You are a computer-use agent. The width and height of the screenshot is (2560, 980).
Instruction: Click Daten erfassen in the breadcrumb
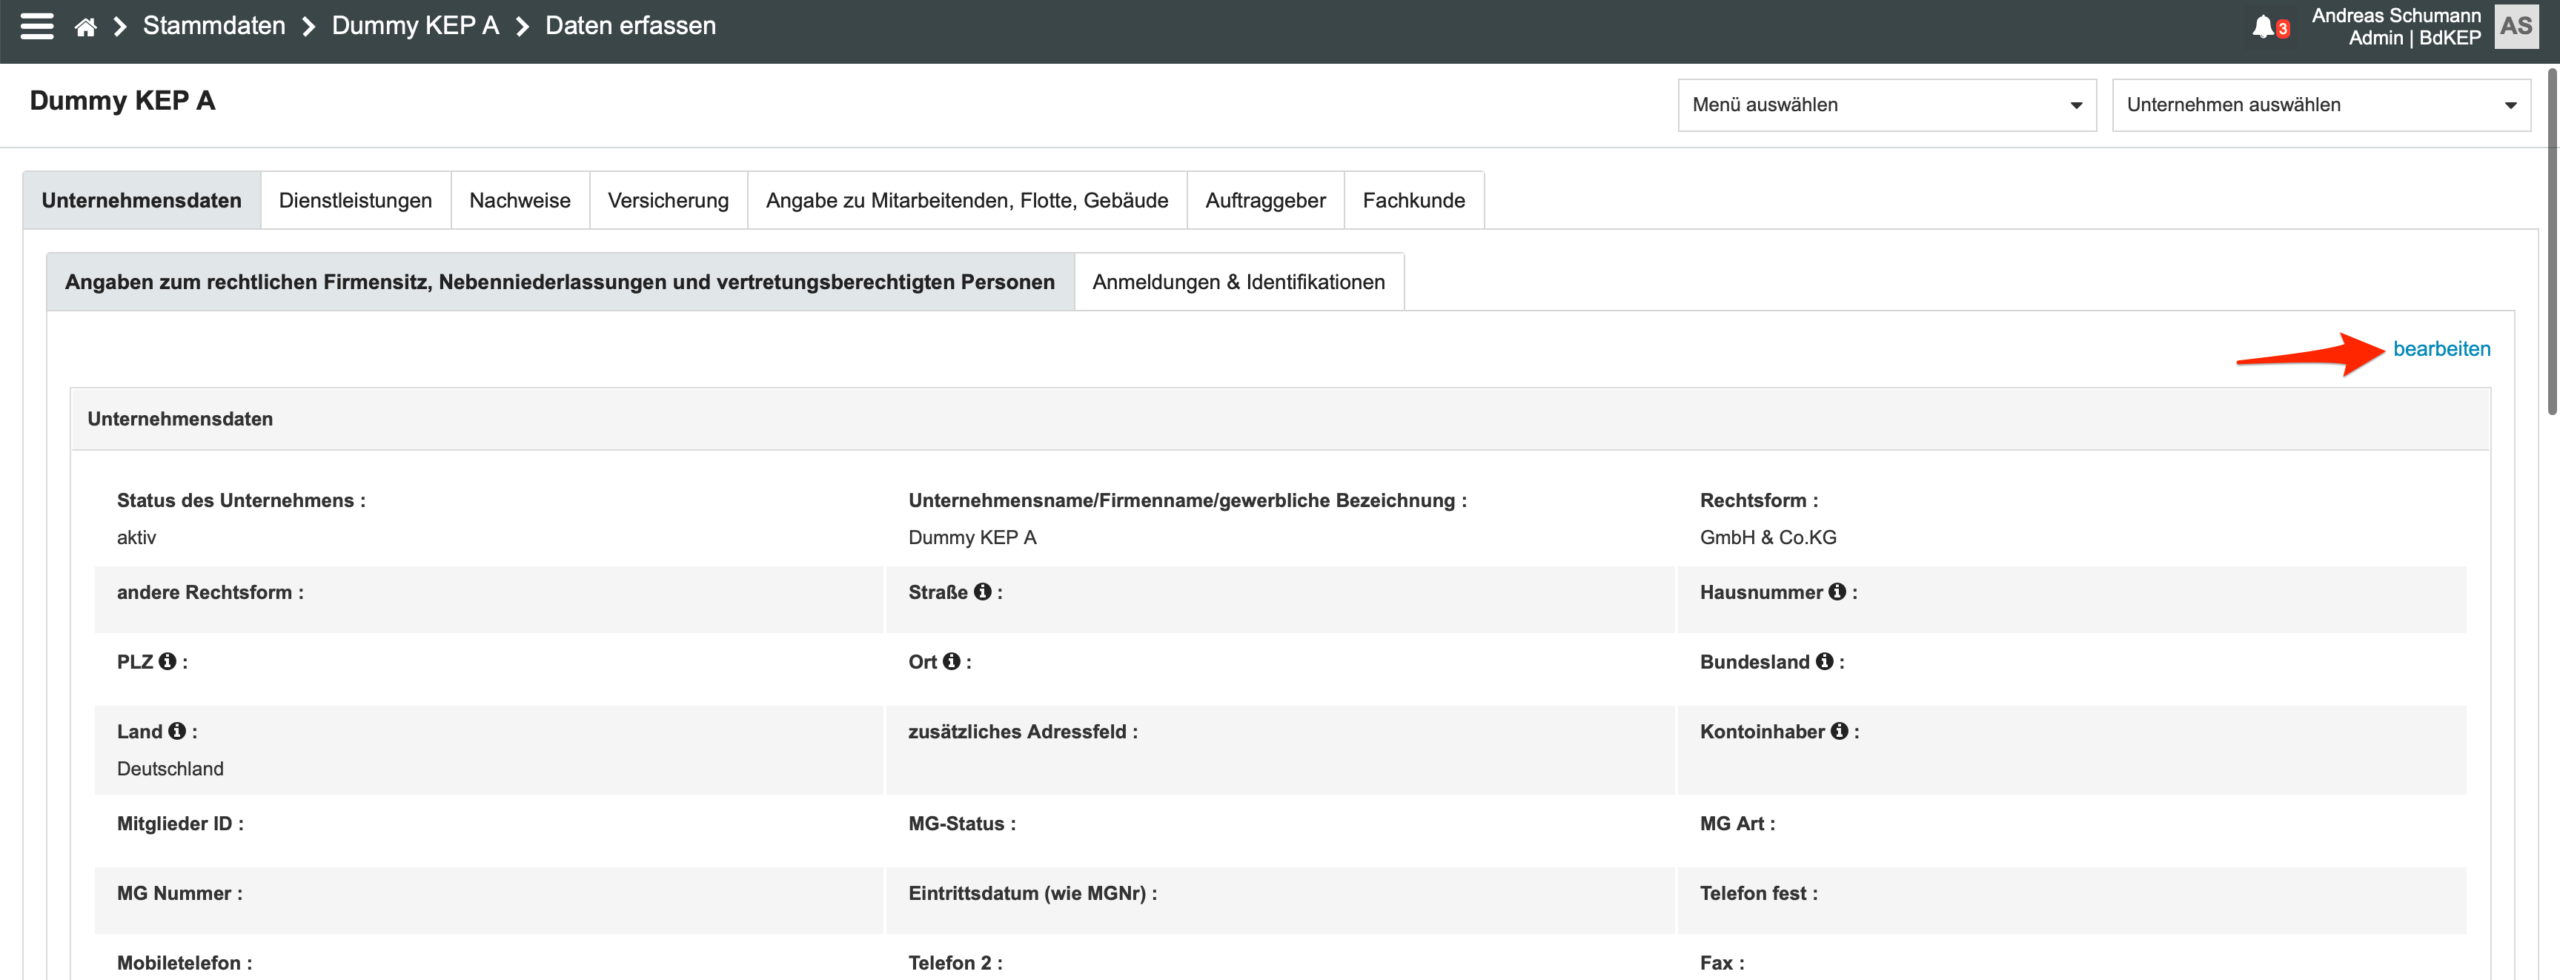(x=630, y=26)
